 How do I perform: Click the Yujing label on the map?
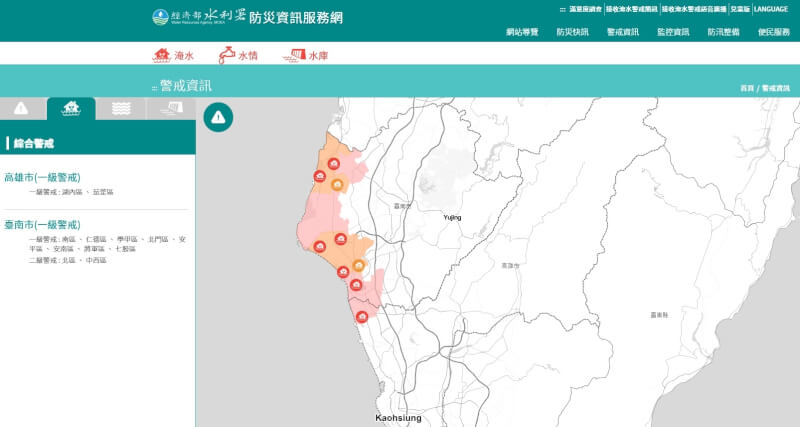tap(452, 218)
